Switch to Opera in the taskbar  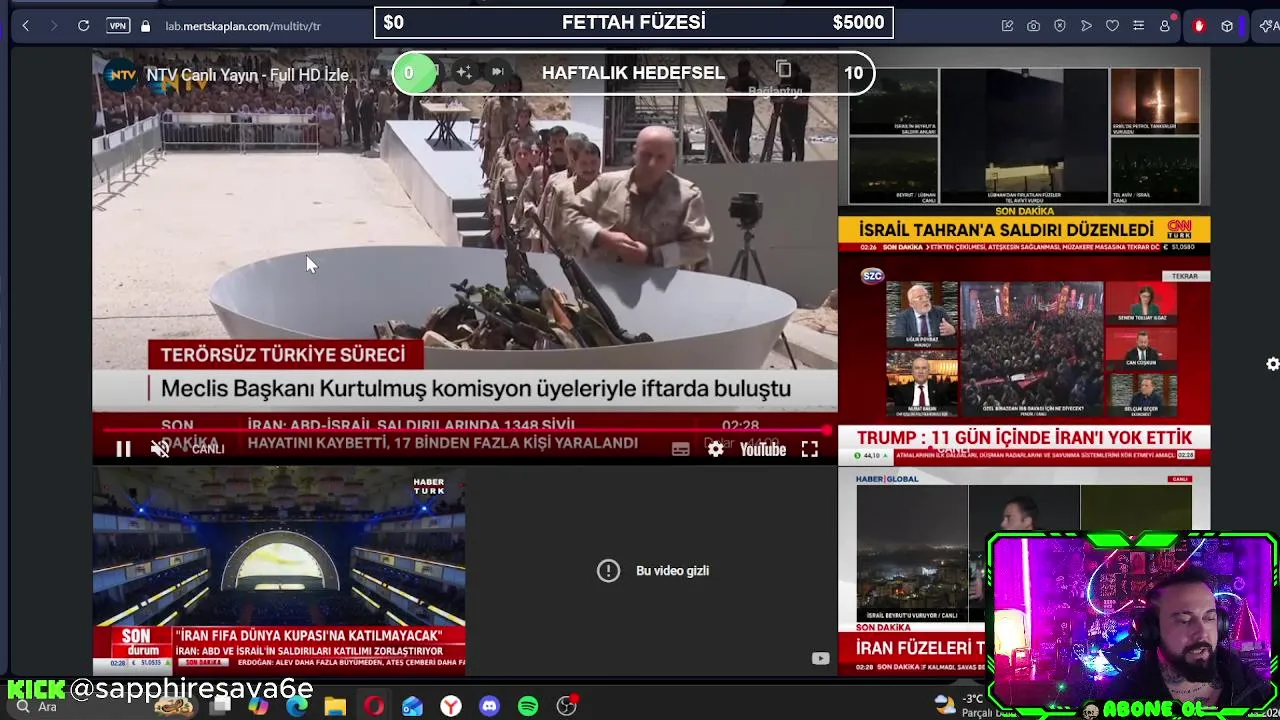374,707
